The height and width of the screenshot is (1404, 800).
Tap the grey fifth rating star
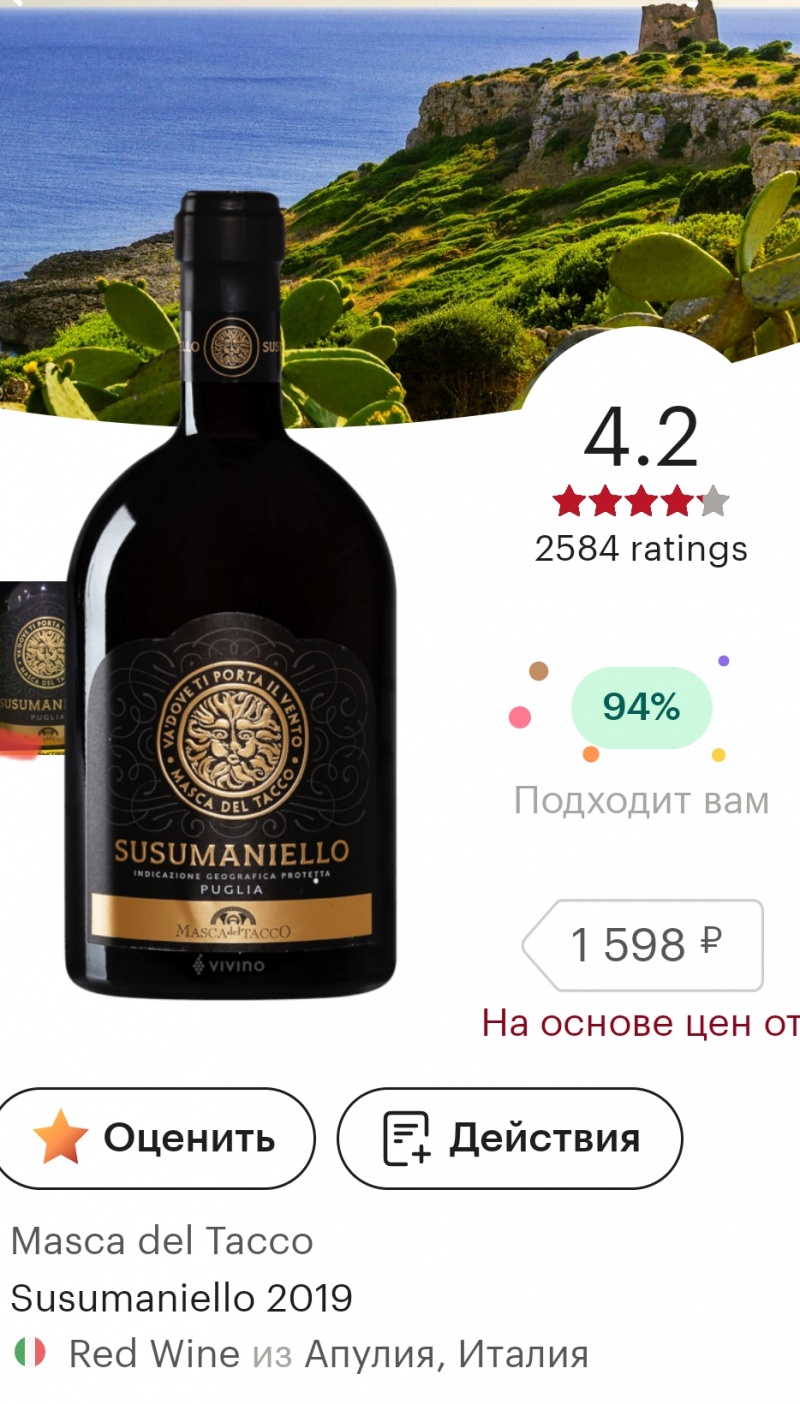pyautogui.click(x=713, y=501)
